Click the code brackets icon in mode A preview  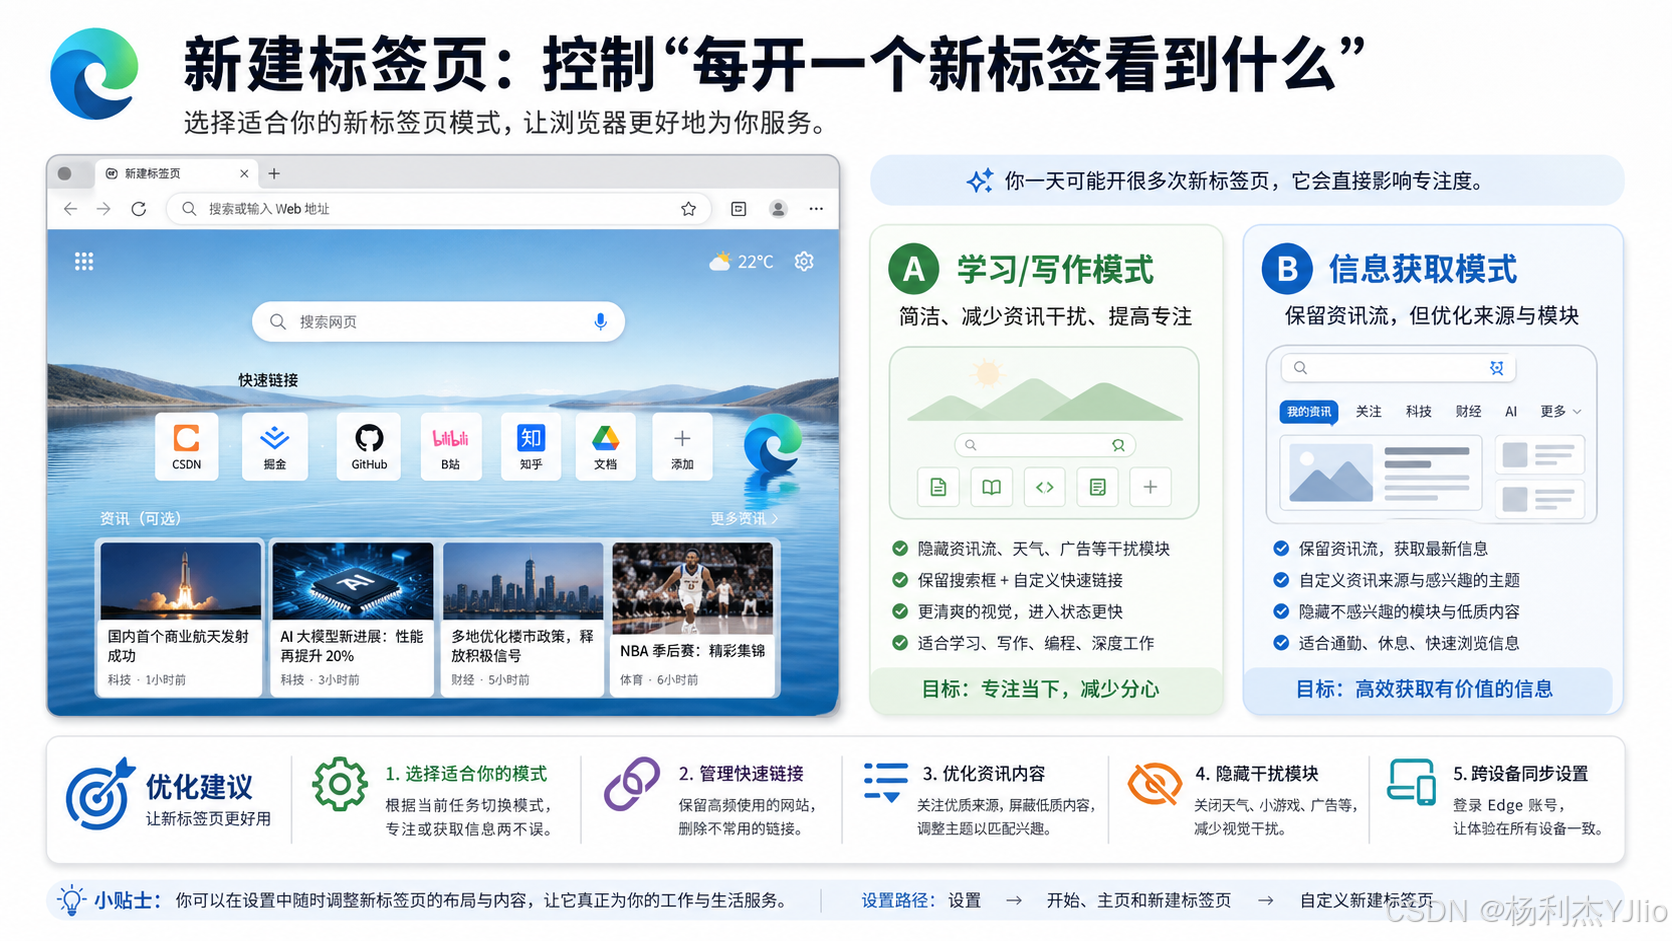tap(1044, 487)
